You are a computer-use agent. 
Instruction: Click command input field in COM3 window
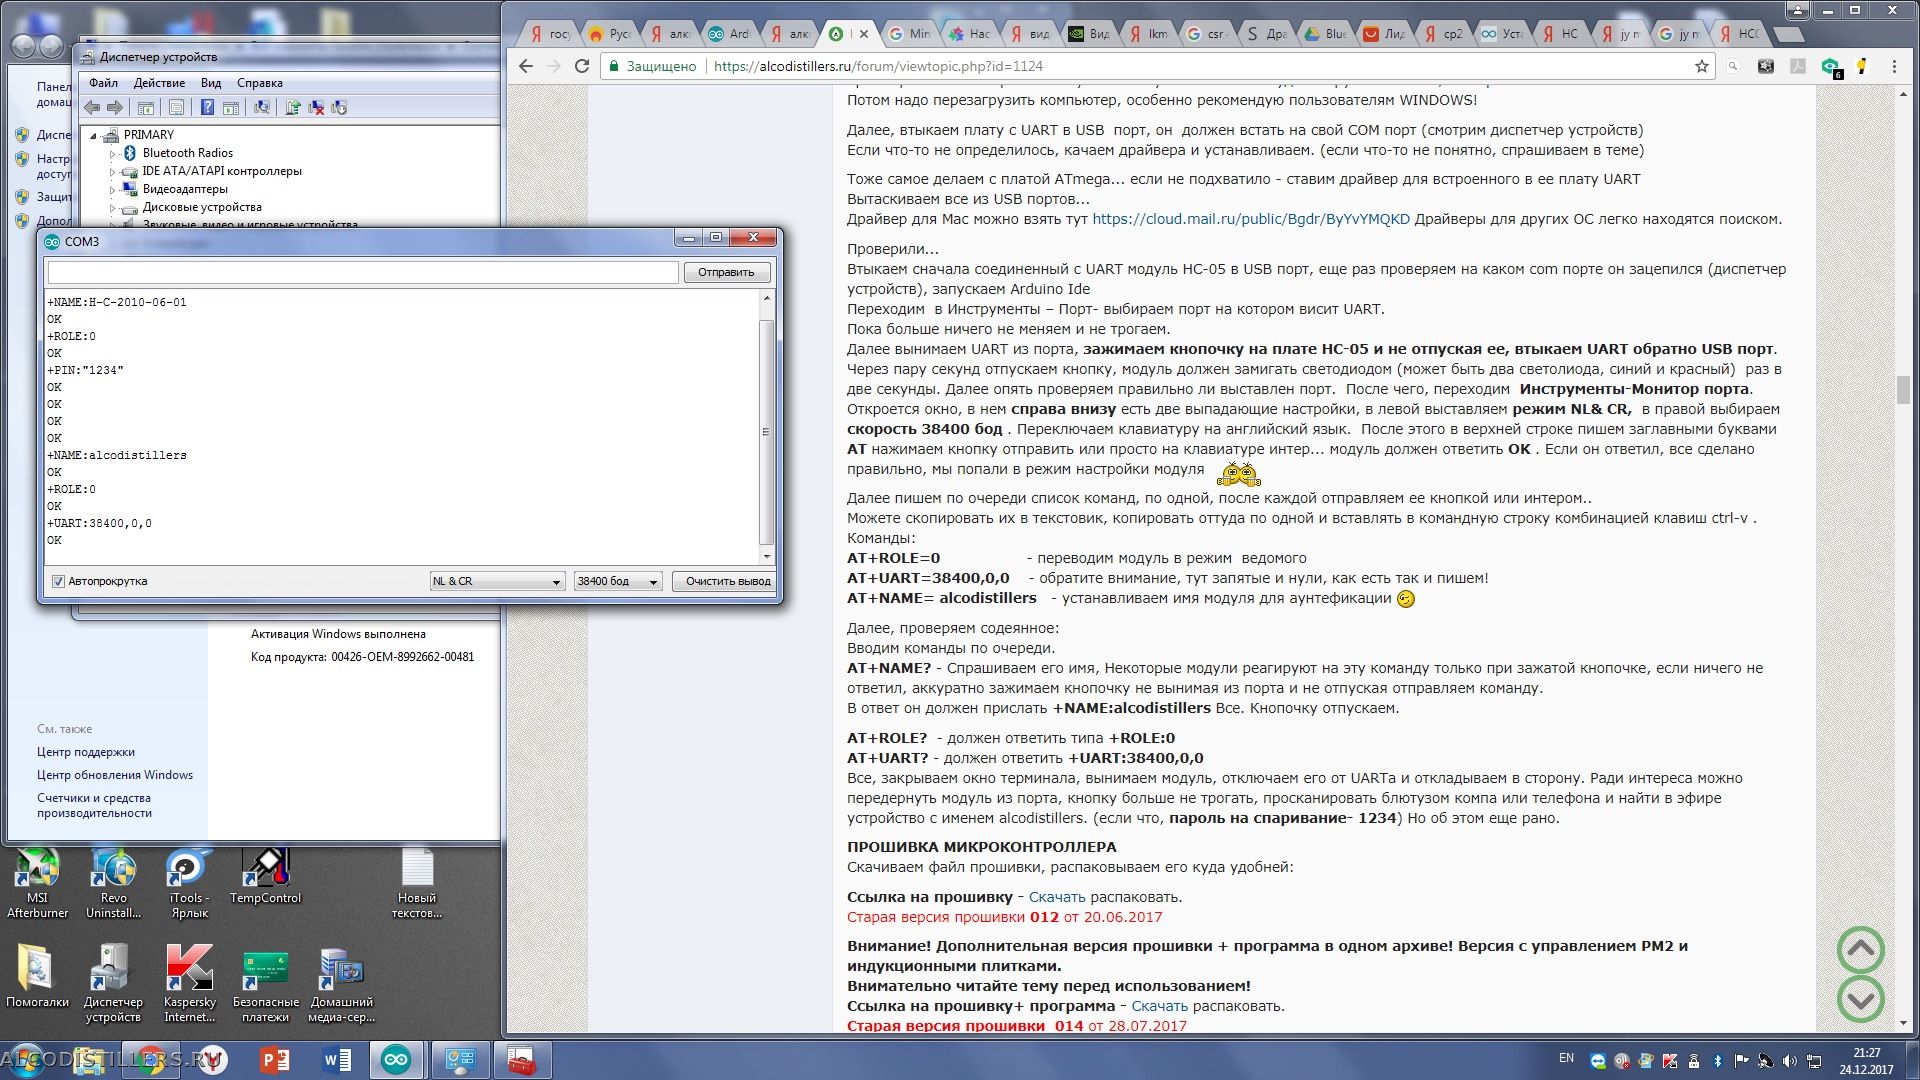coord(363,272)
